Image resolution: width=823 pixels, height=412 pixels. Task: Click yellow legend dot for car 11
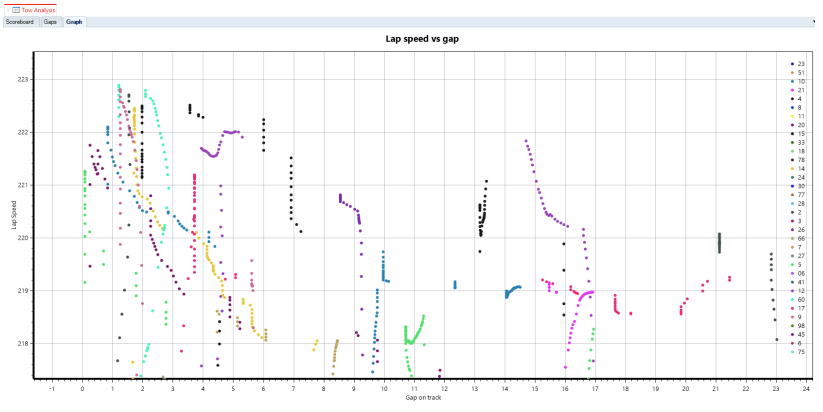pyautogui.click(x=793, y=117)
